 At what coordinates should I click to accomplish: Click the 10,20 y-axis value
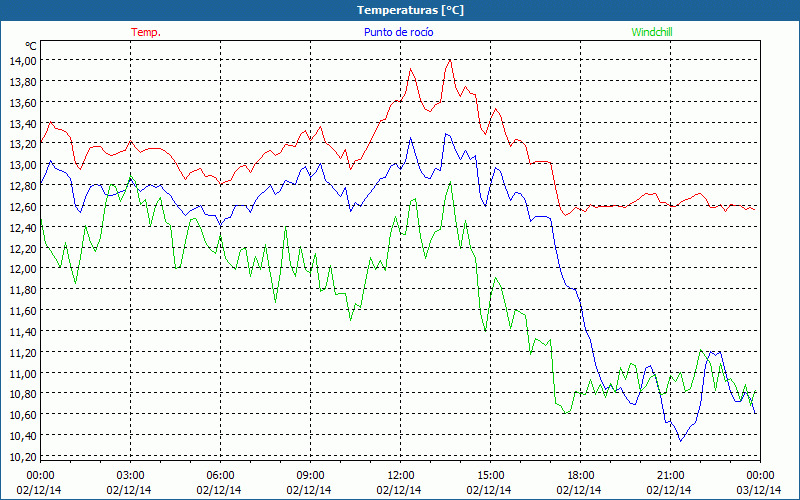[x=23, y=457]
